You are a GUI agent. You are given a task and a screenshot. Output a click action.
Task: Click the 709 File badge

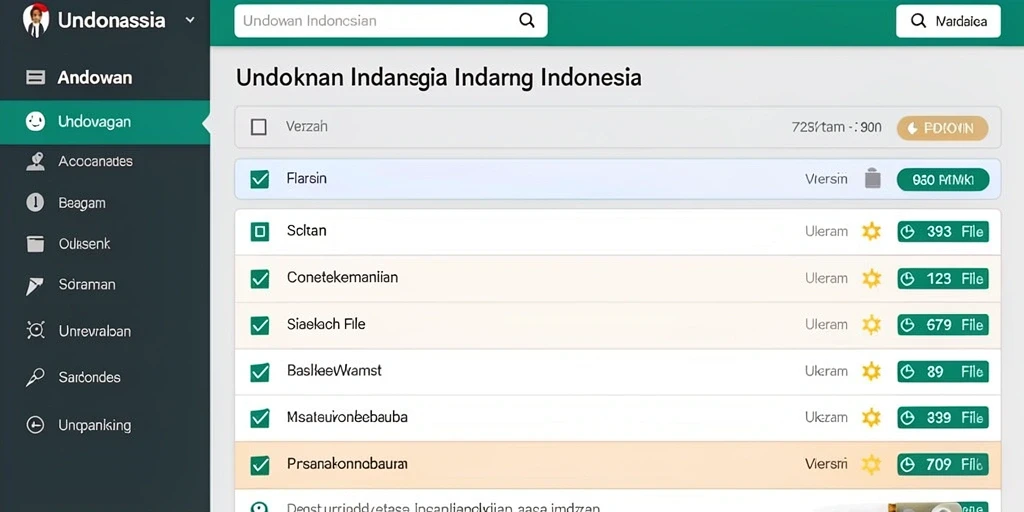coord(943,464)
